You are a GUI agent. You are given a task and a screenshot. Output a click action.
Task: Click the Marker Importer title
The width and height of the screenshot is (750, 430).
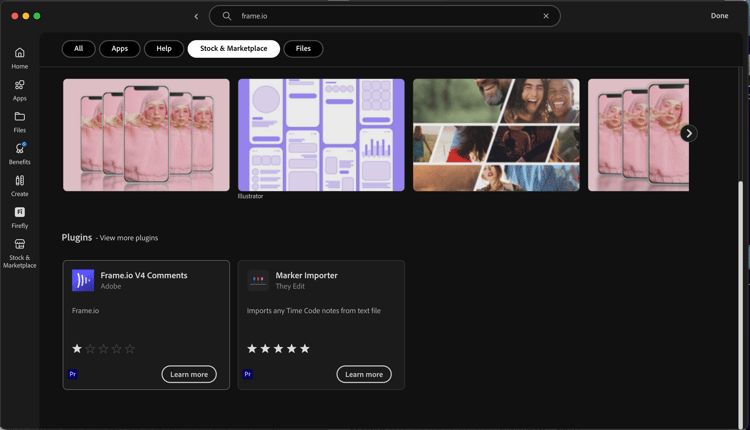(307, 276)
